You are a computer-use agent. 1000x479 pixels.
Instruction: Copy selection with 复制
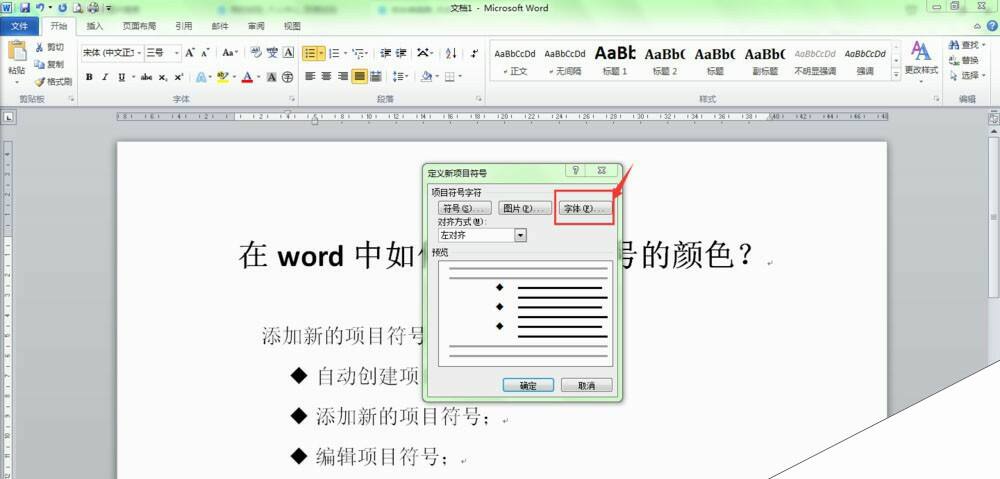pyautogui.click(x=50, y=64)
